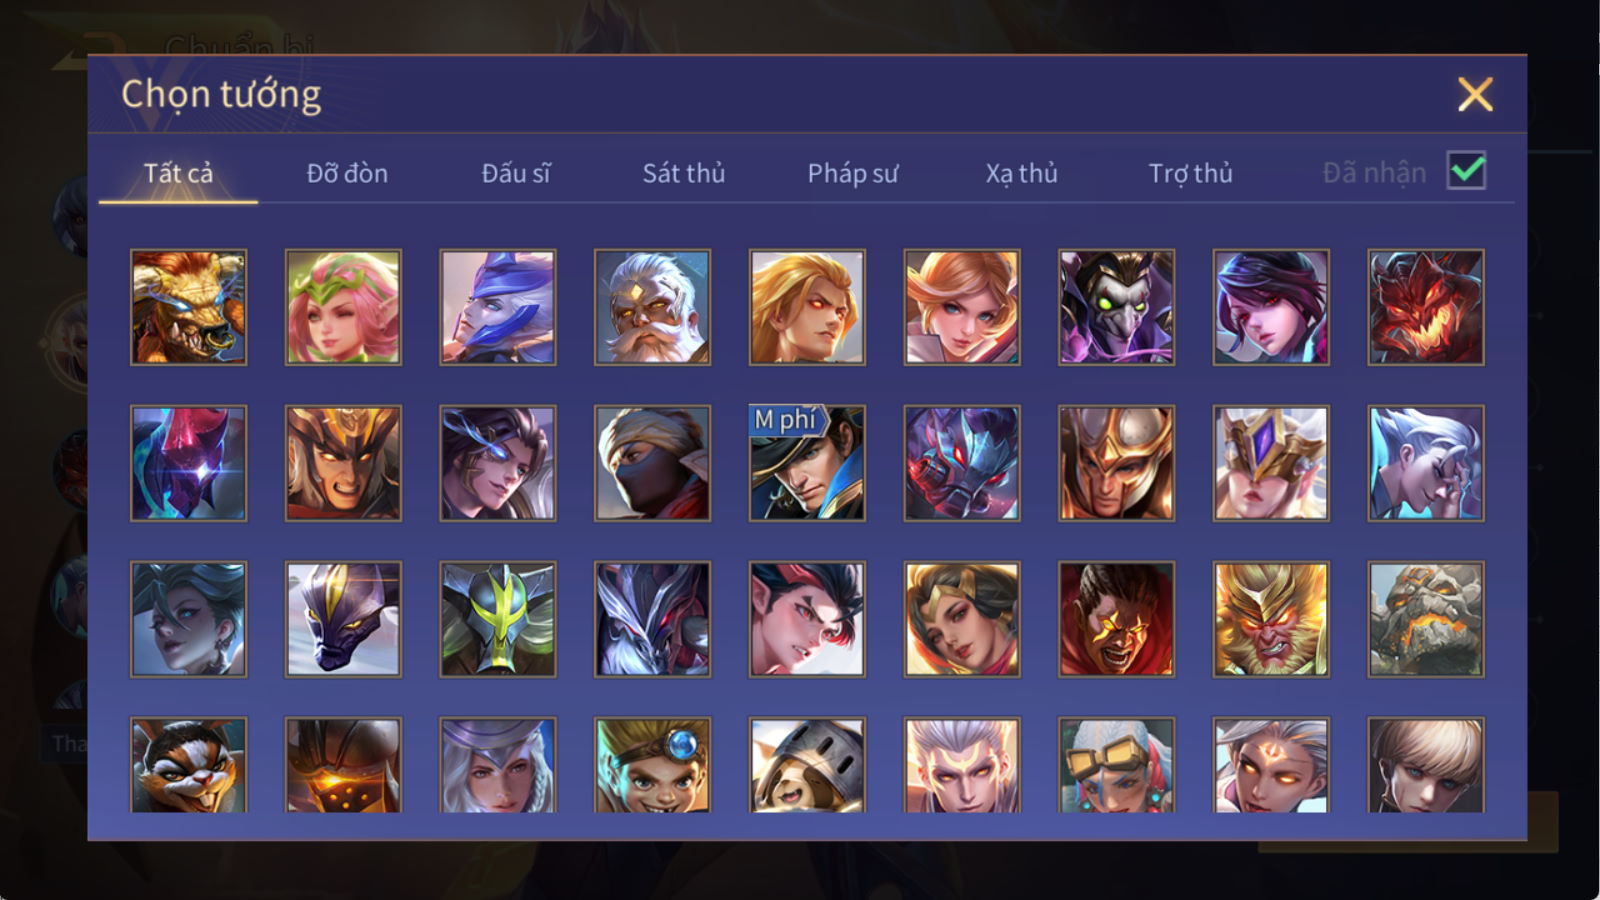Select the raccoon hero portrait
Viewport: 1600px width, 900px height.
[x=188, y=765]
